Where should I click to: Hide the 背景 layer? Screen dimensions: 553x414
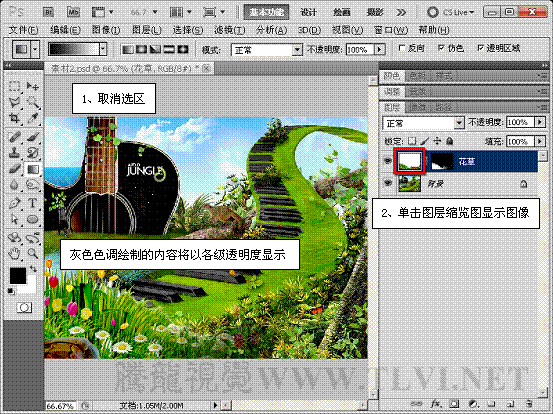388,183
